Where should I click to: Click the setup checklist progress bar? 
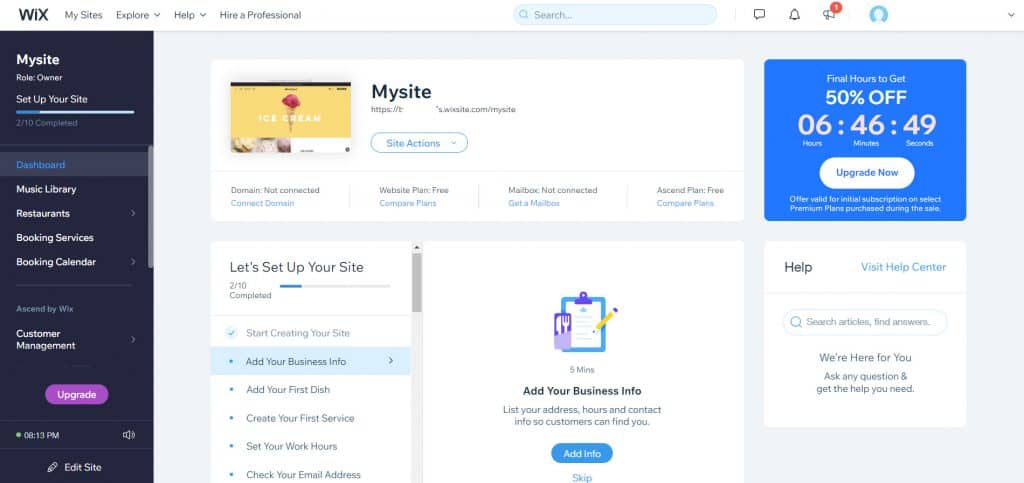pyautogui.click(x=335, y=286)
